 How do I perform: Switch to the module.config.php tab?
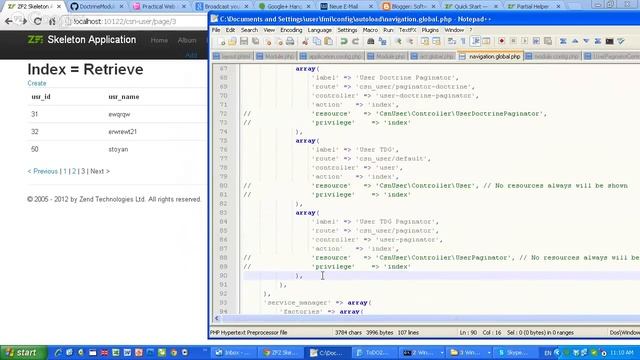click(x=552, y=57)
